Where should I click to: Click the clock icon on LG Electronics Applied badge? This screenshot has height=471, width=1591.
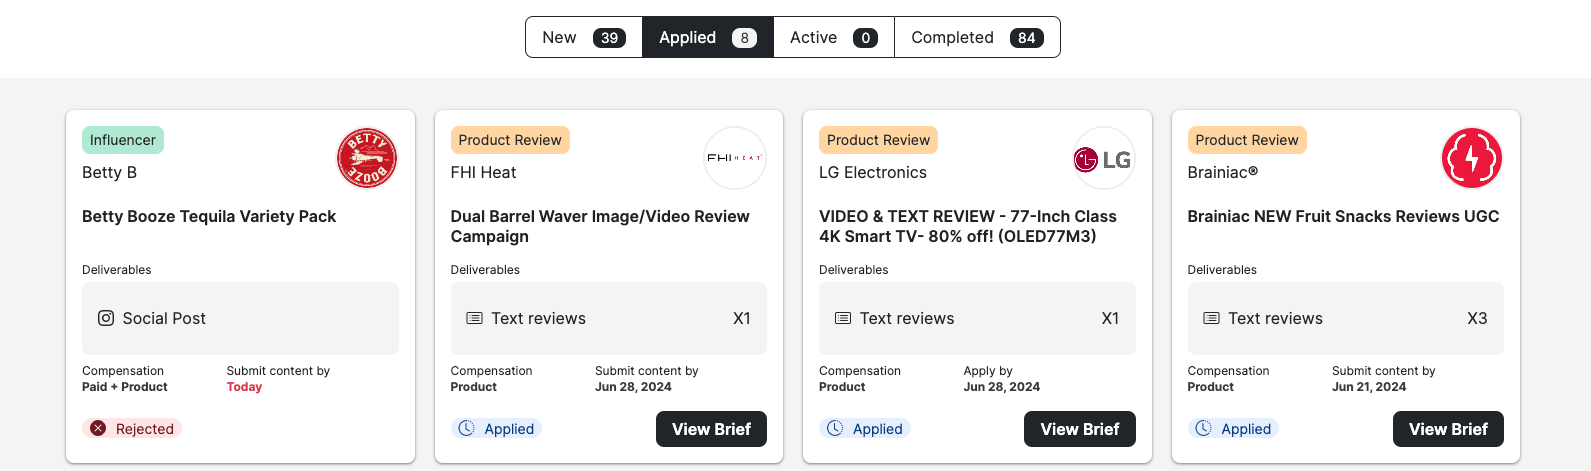point(835,428)
